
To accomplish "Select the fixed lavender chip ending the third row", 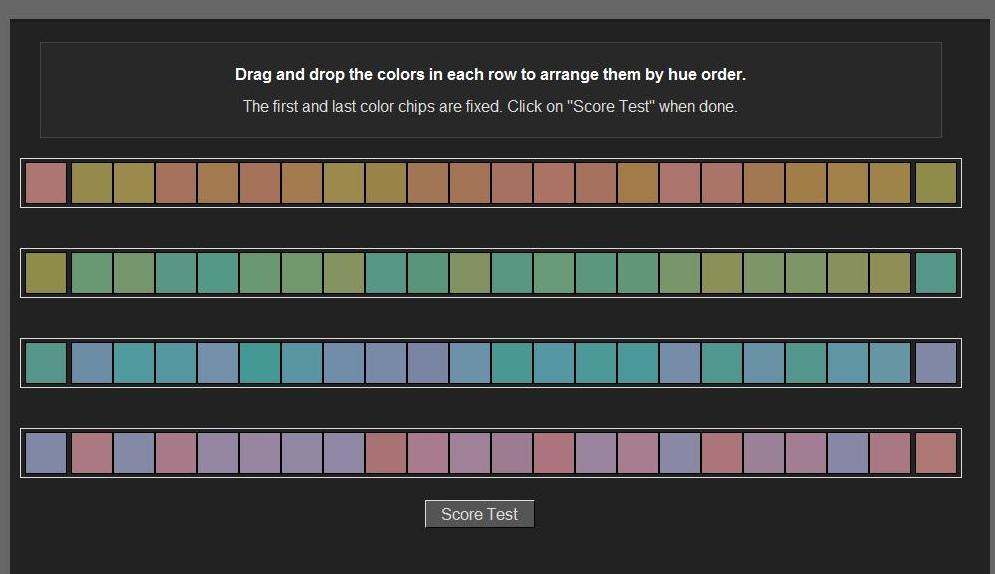I will tap(935, 363).
